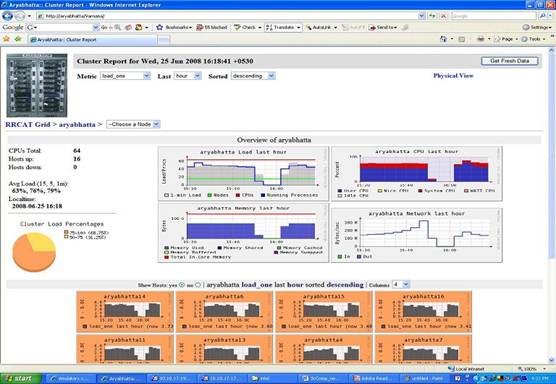
Task: Expand the Sorted descending dropdown
Action: [253, 76]
